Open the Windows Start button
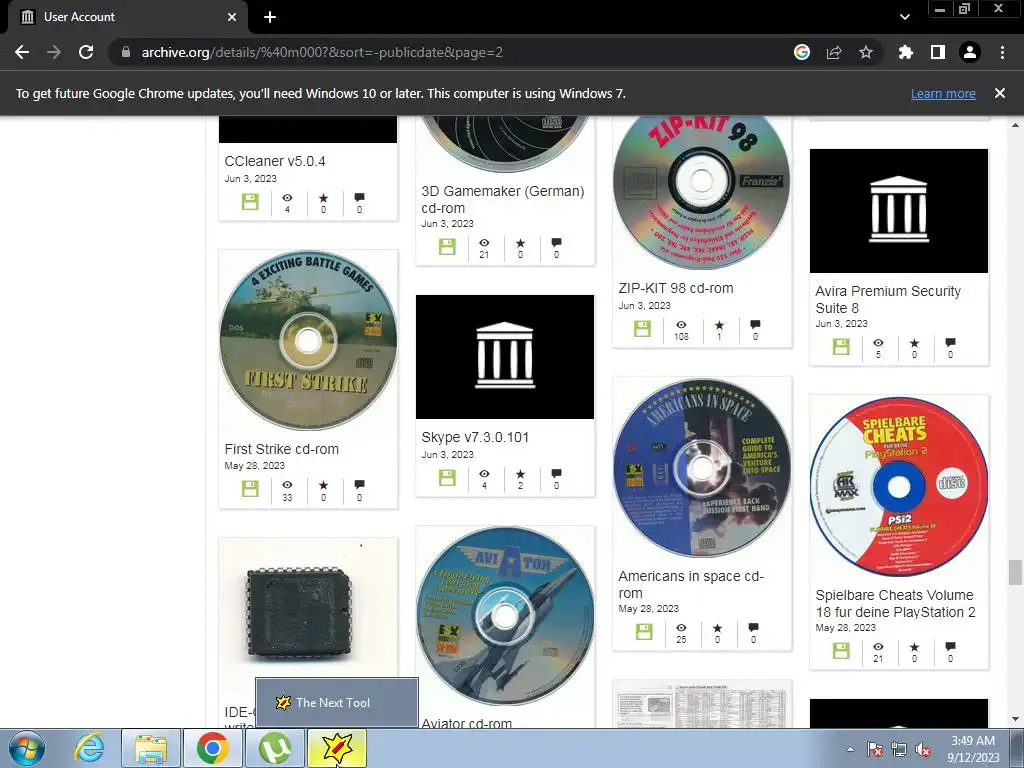 point(27,748)
